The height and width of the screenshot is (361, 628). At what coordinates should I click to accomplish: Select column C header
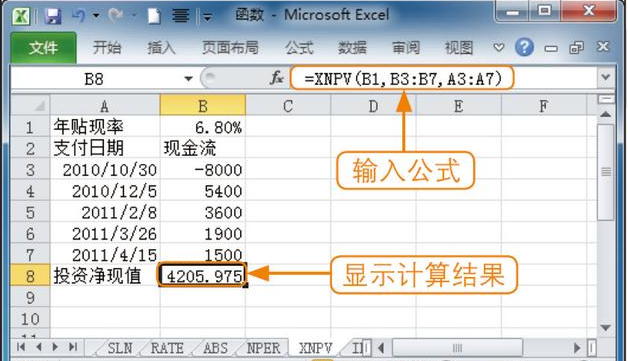[x=288, y=106]
